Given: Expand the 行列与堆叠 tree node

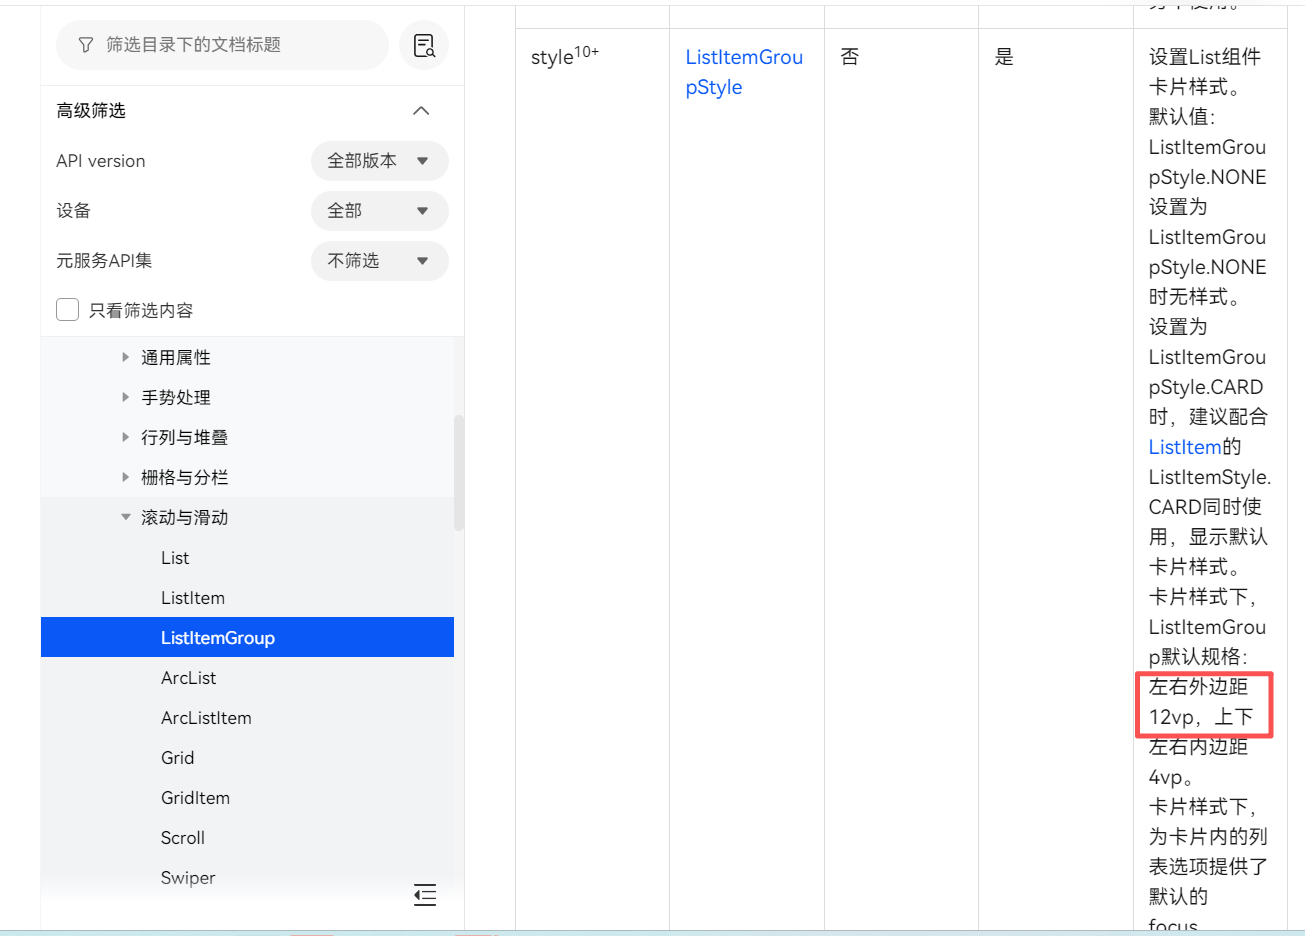Looking at the screenshot, I should click(x=126, y=437).
